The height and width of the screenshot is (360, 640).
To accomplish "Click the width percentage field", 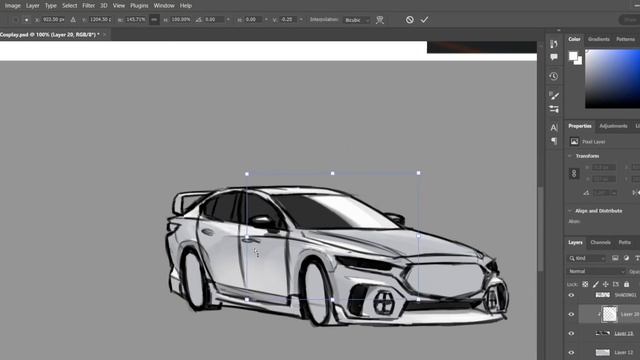I will [x=136, y=20].
